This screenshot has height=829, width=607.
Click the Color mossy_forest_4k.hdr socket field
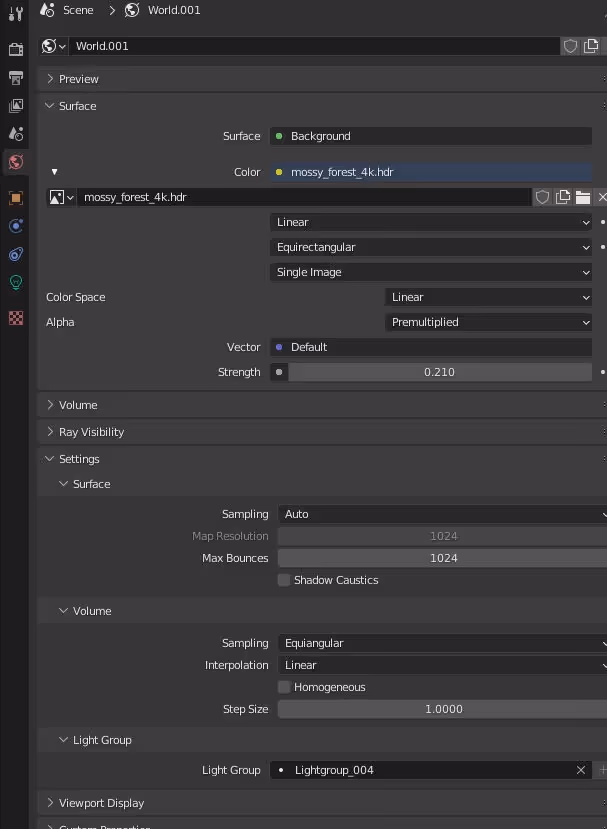coord(431,172)
